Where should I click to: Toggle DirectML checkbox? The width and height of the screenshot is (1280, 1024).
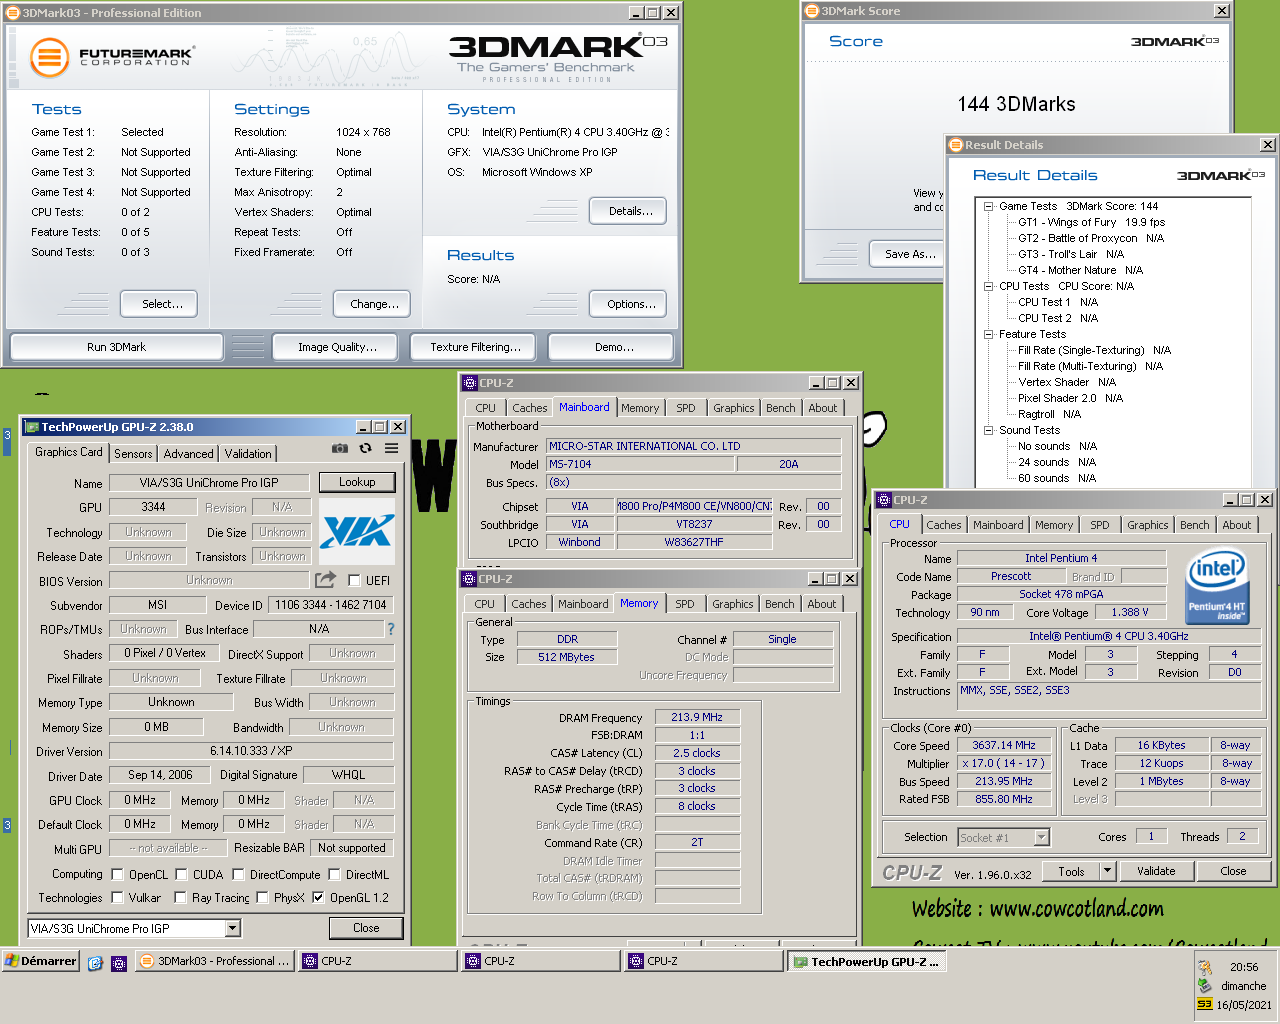(335, 875)
